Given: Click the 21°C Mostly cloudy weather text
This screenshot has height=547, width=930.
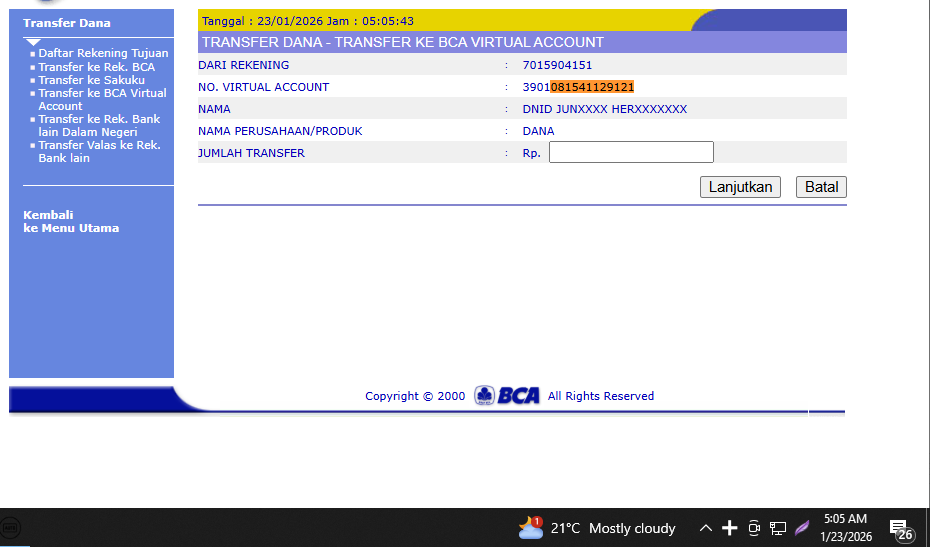Looking at the screenshot, I should [613, 528].
